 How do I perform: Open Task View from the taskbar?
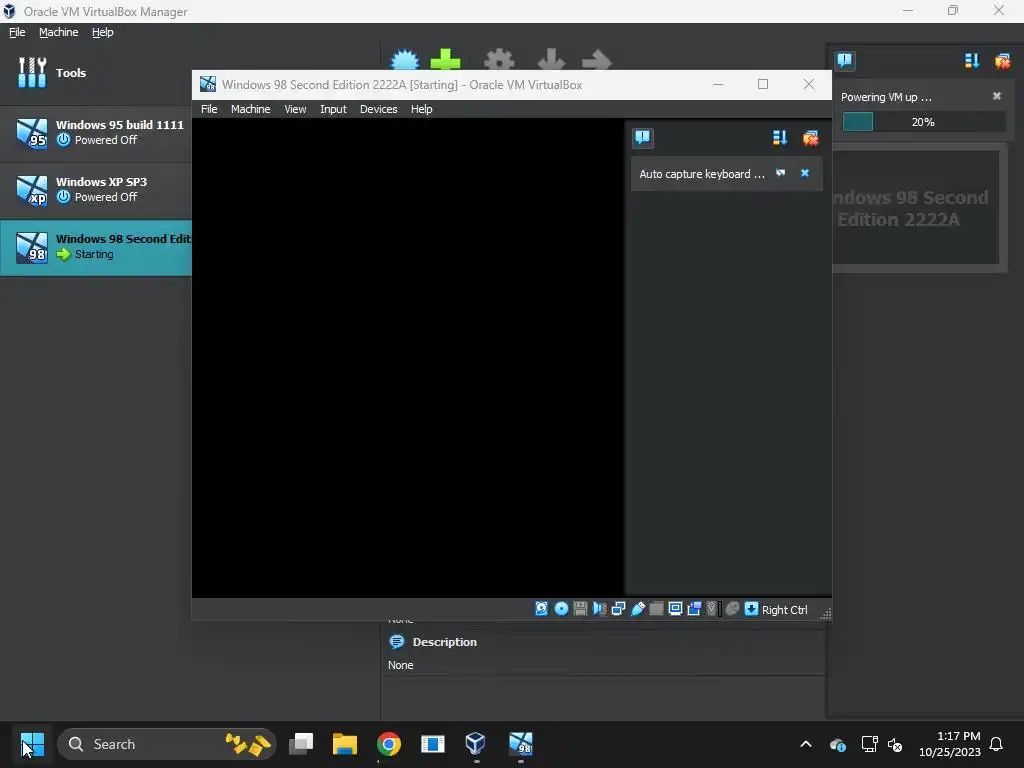[x=301, y=744]
